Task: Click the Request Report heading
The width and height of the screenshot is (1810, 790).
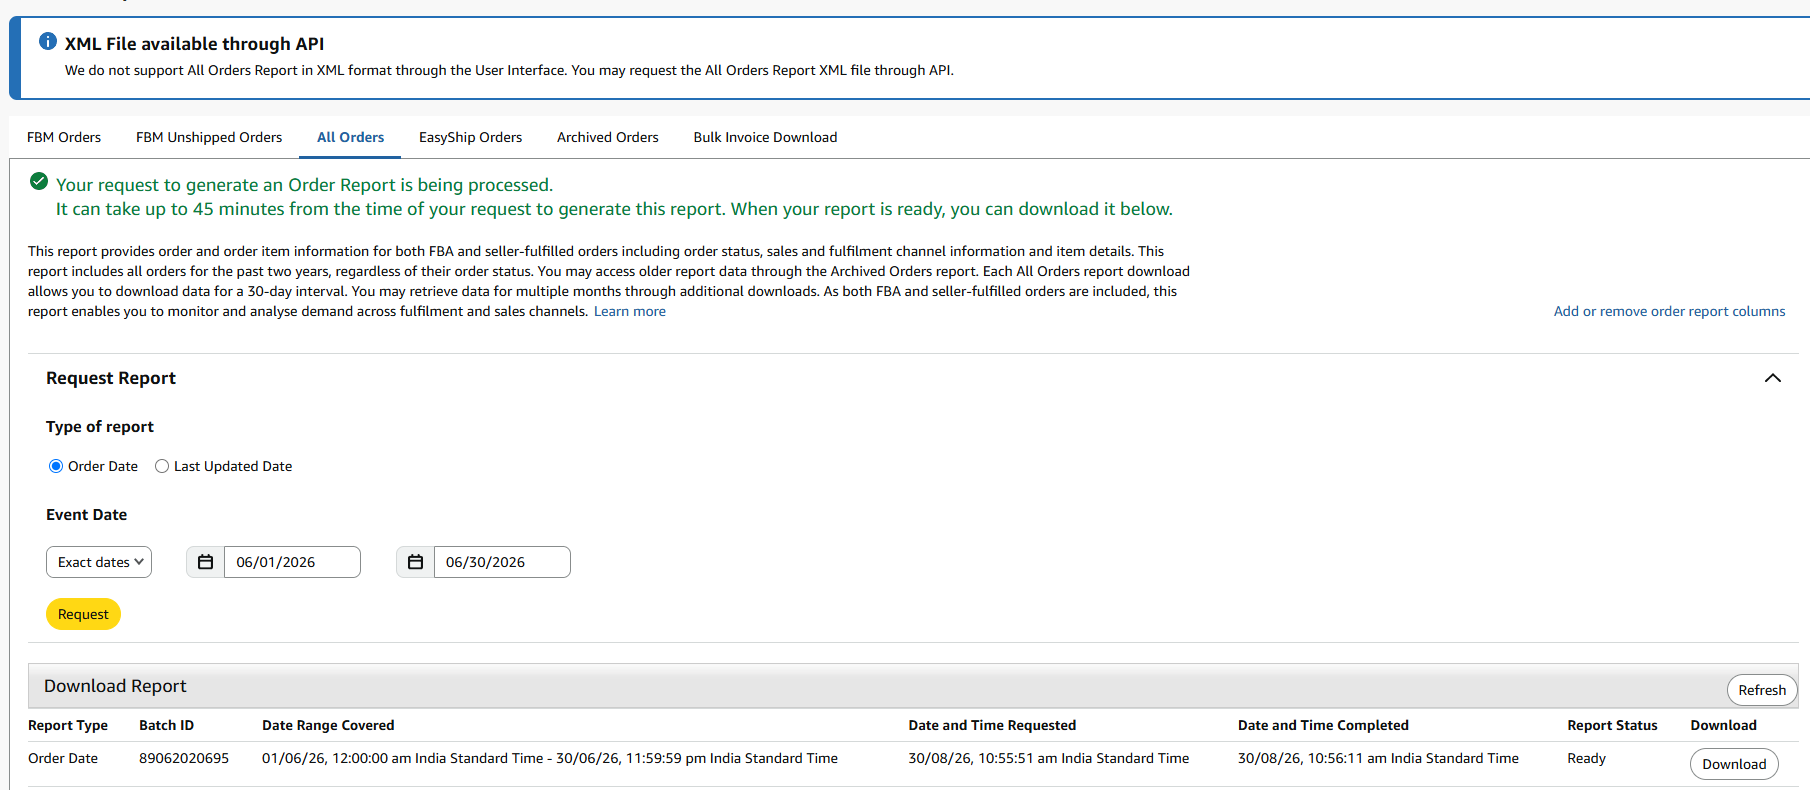Action: (111, 378)
